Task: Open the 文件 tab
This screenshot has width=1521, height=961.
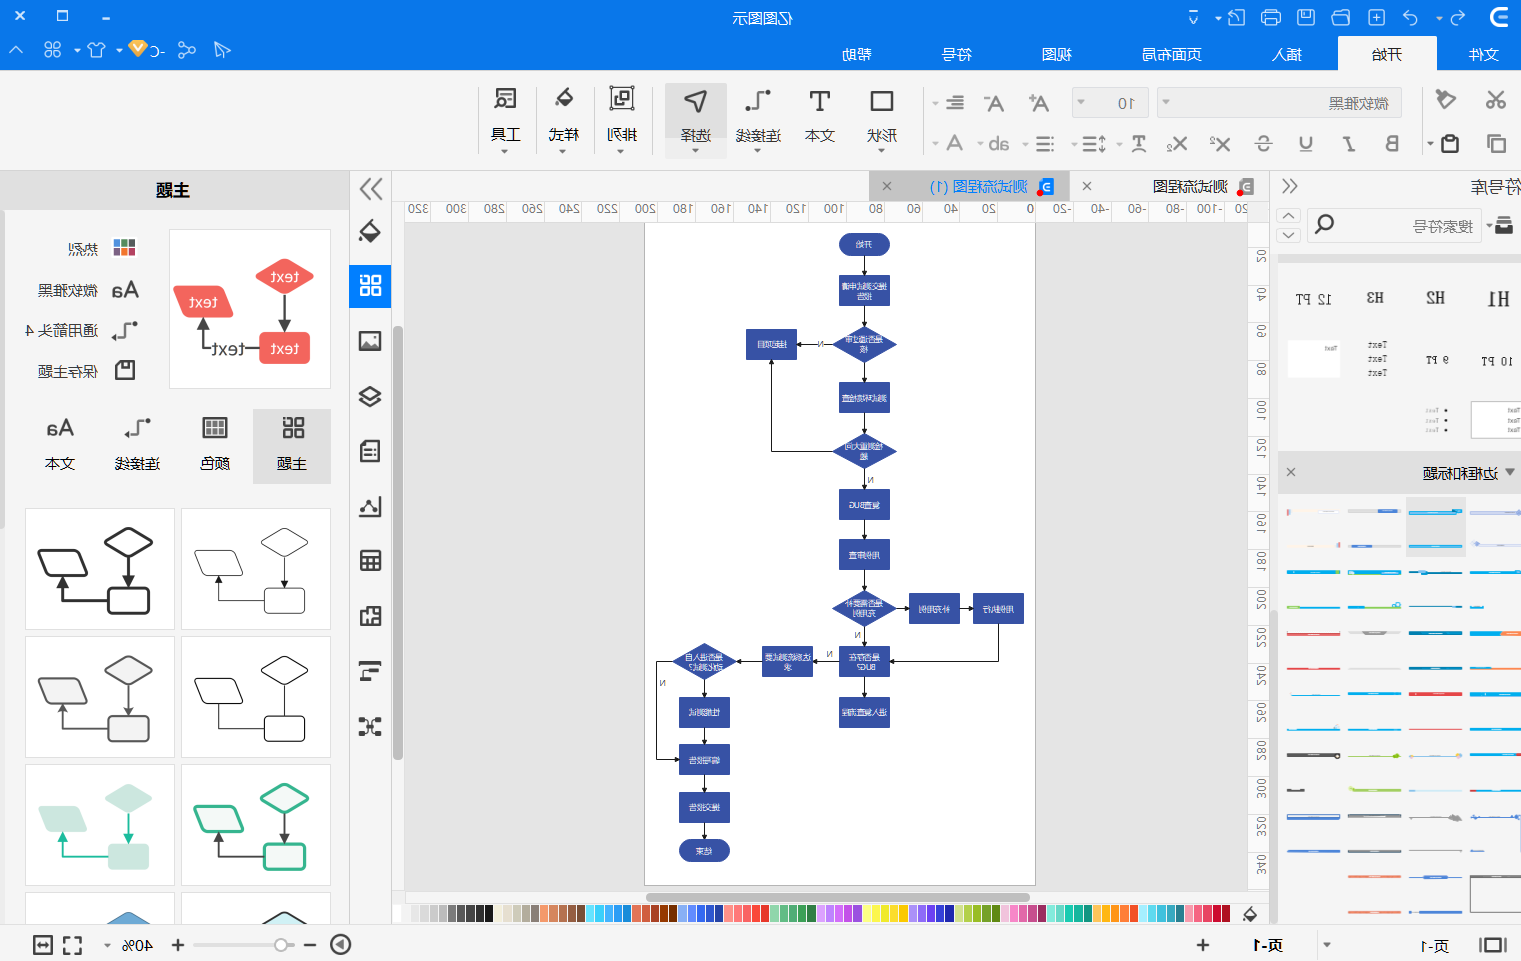Action: (x=1483, y=54)
